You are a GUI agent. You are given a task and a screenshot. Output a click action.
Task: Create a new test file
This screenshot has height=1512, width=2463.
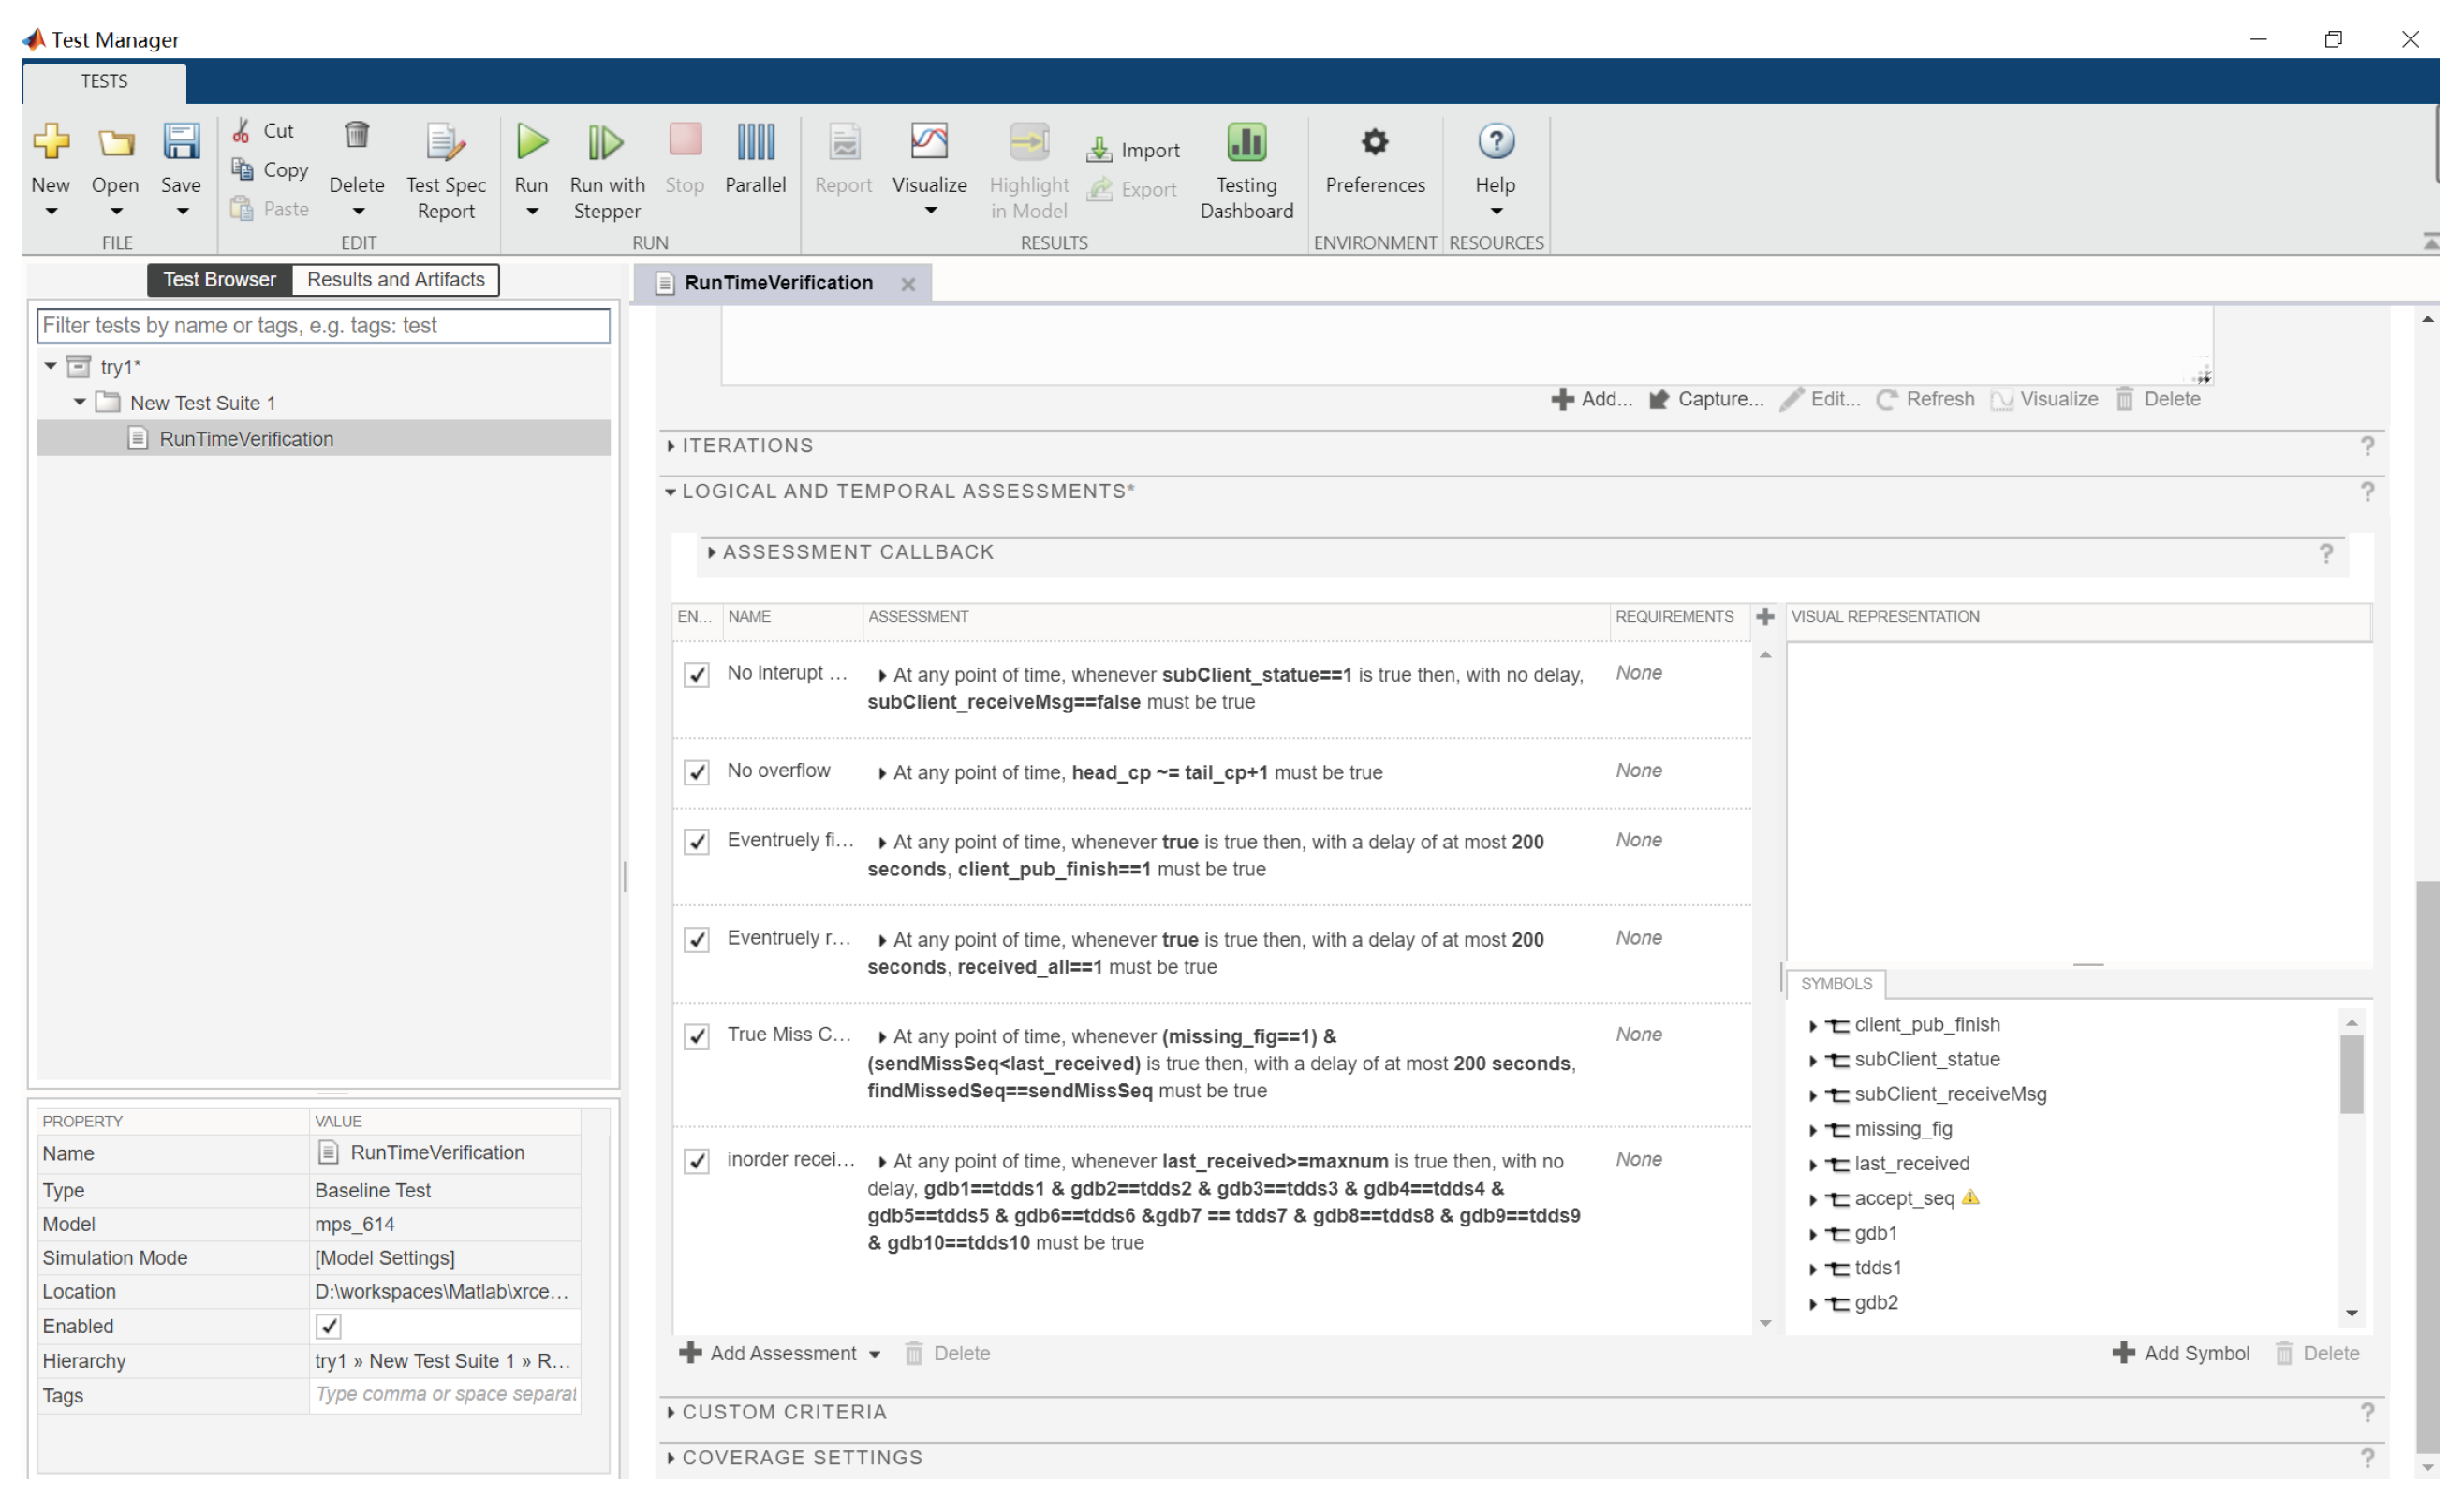coord(51,166)
